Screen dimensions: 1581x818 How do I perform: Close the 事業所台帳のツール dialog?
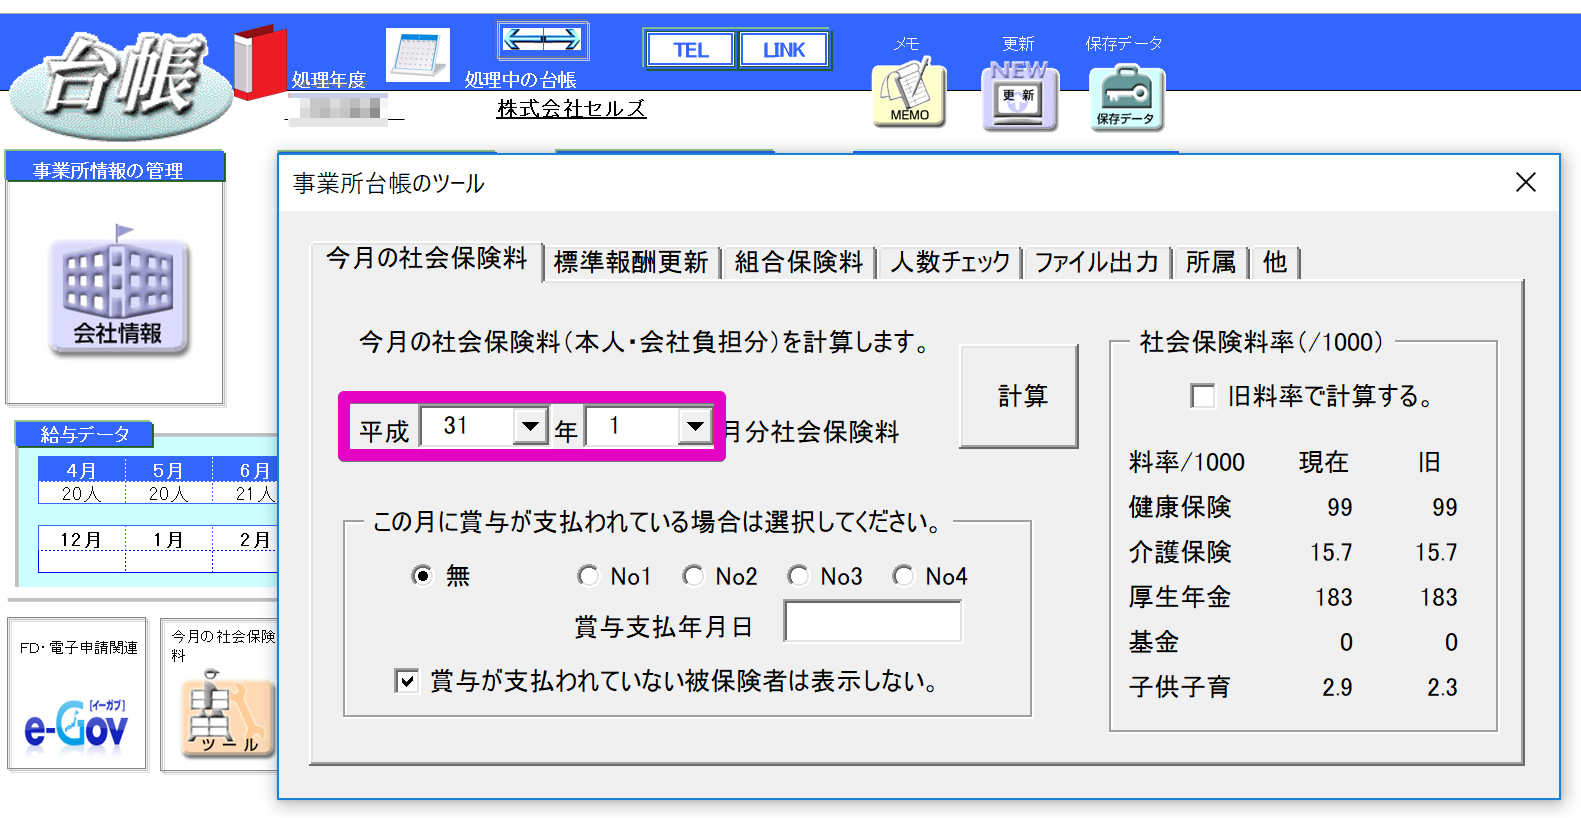[x=1525, y=182]
